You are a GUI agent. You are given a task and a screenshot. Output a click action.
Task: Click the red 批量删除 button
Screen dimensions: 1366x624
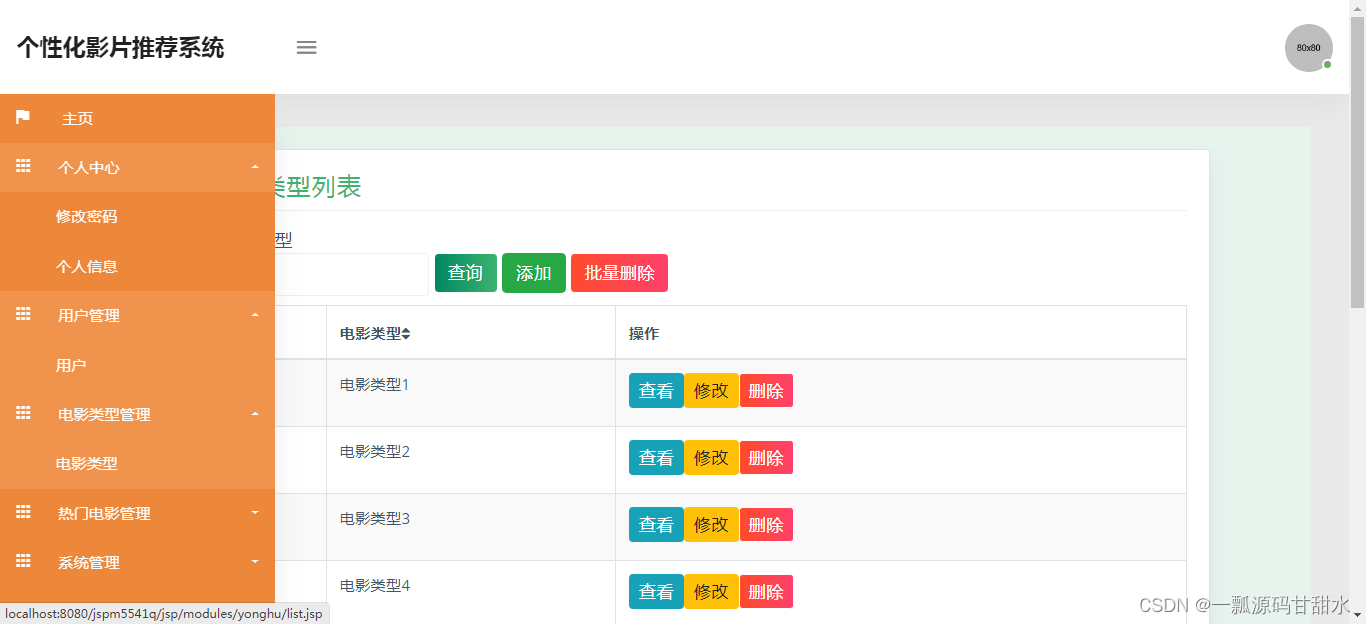click(620, 273)
